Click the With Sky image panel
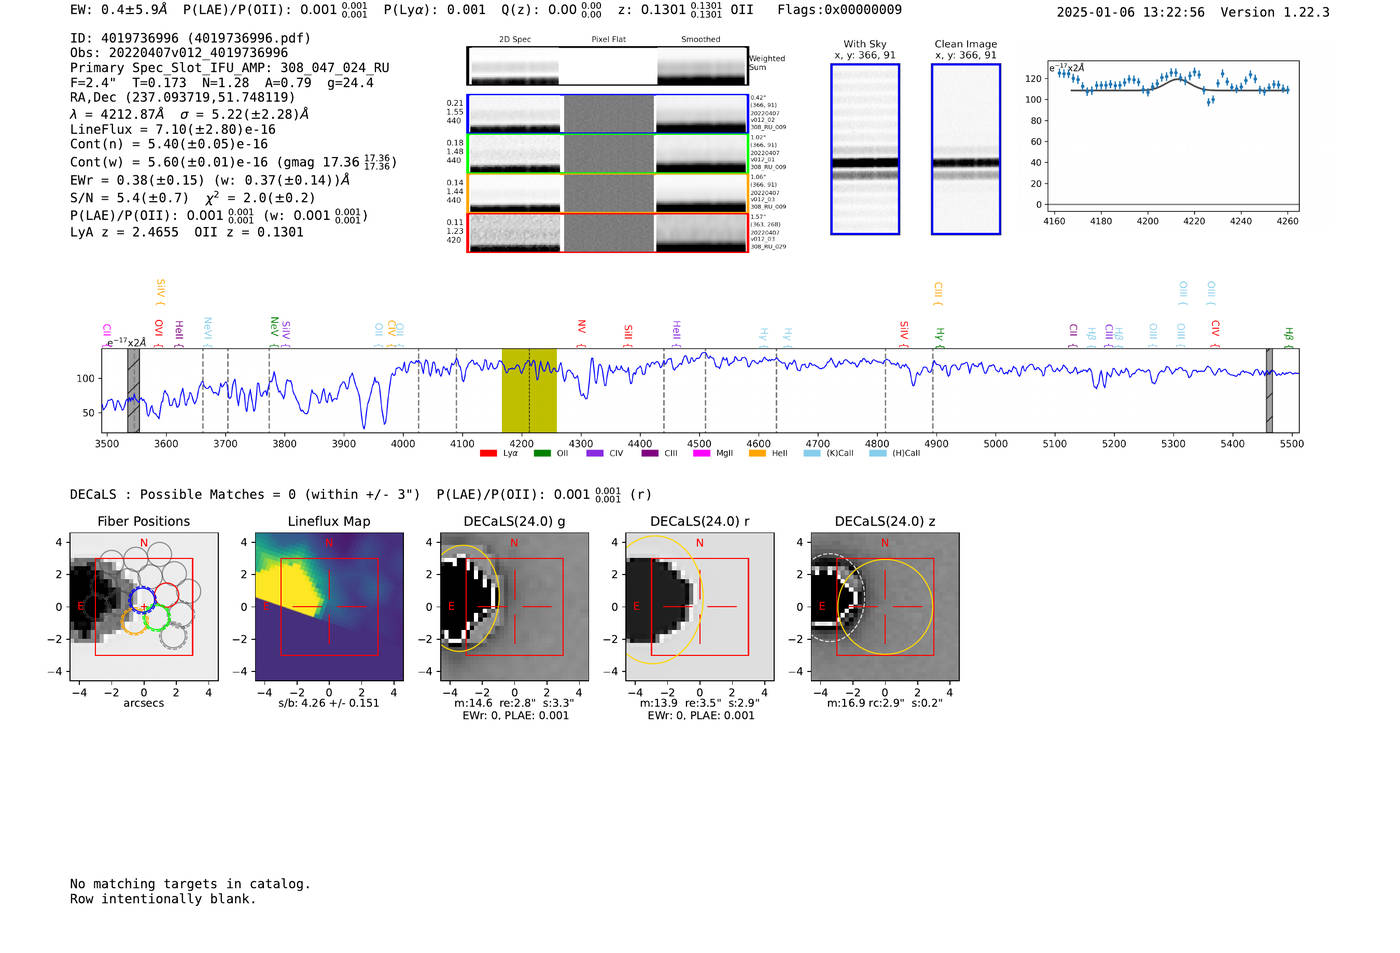This screenshot has width=1400, height=953. pos(865,149)
